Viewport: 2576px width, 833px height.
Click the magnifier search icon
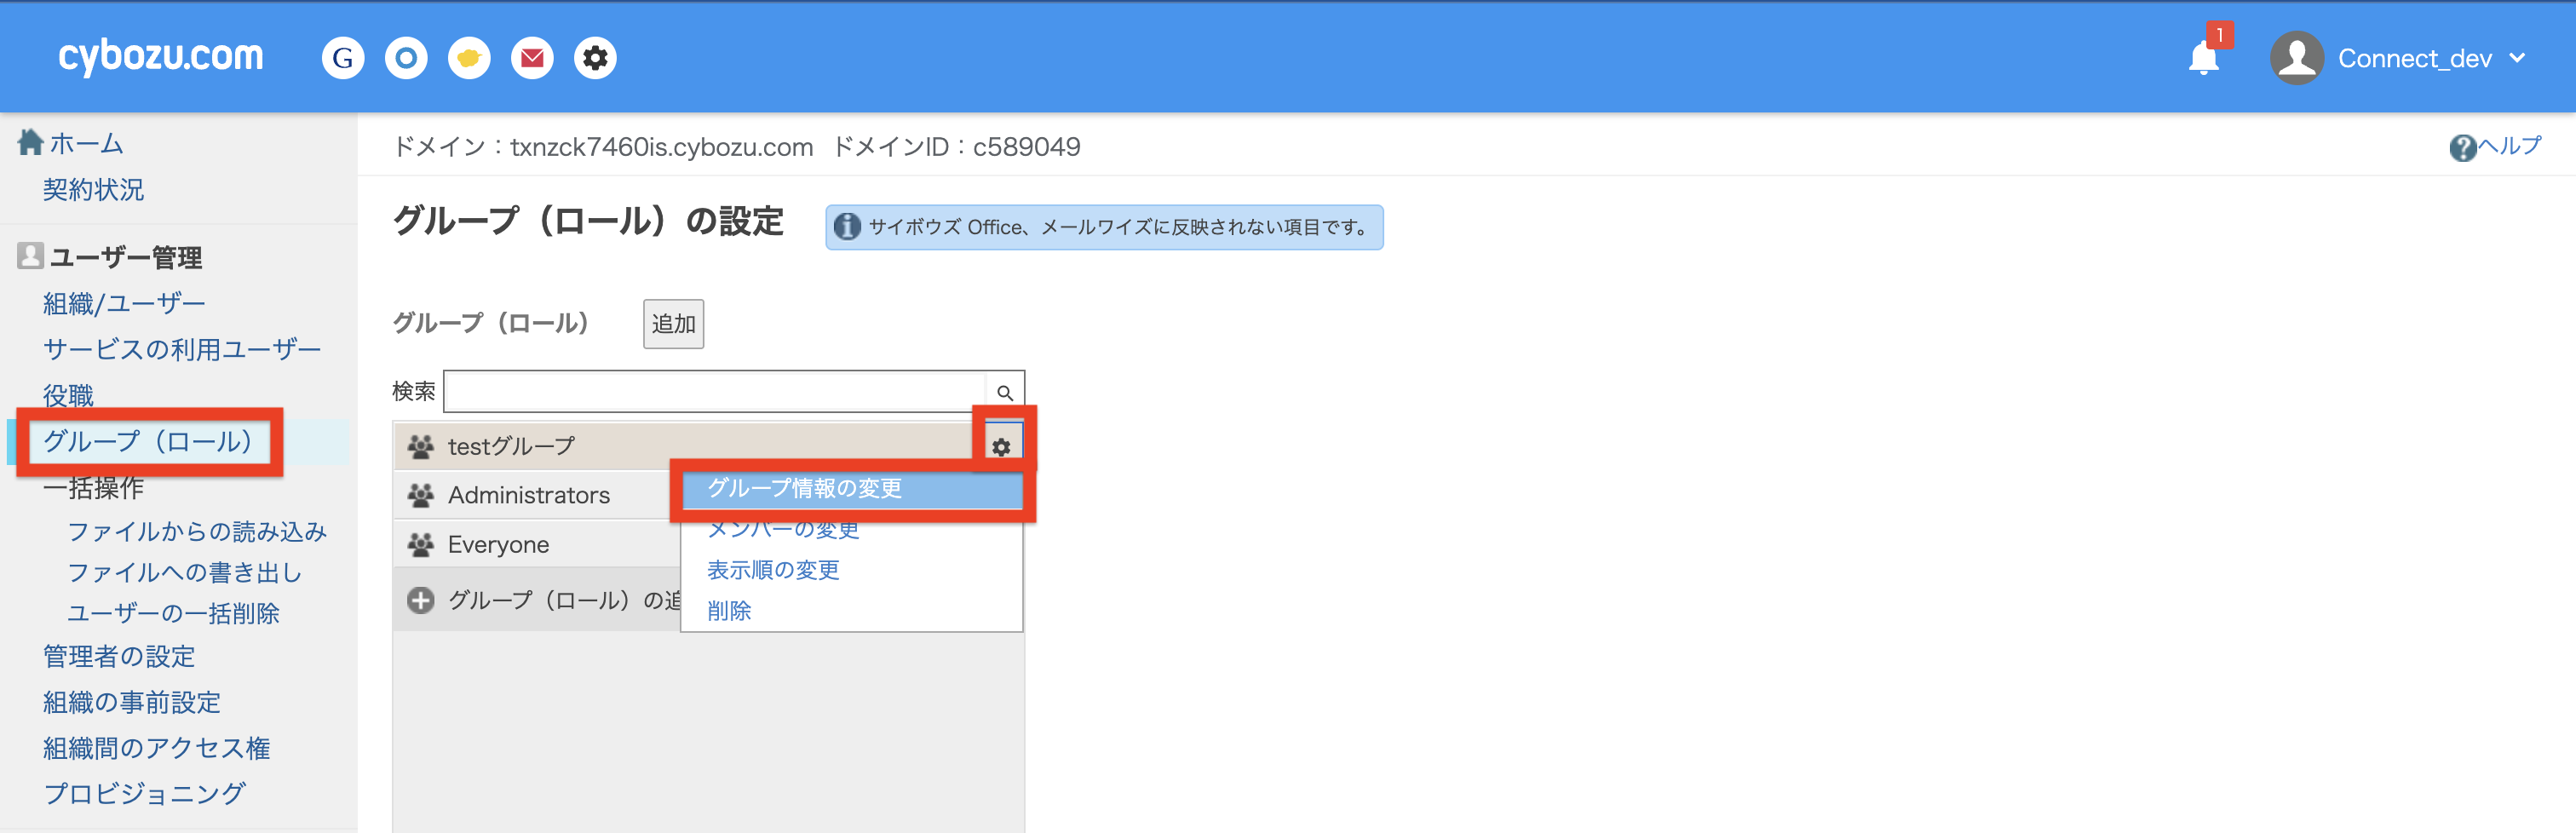click(1005, 392)
